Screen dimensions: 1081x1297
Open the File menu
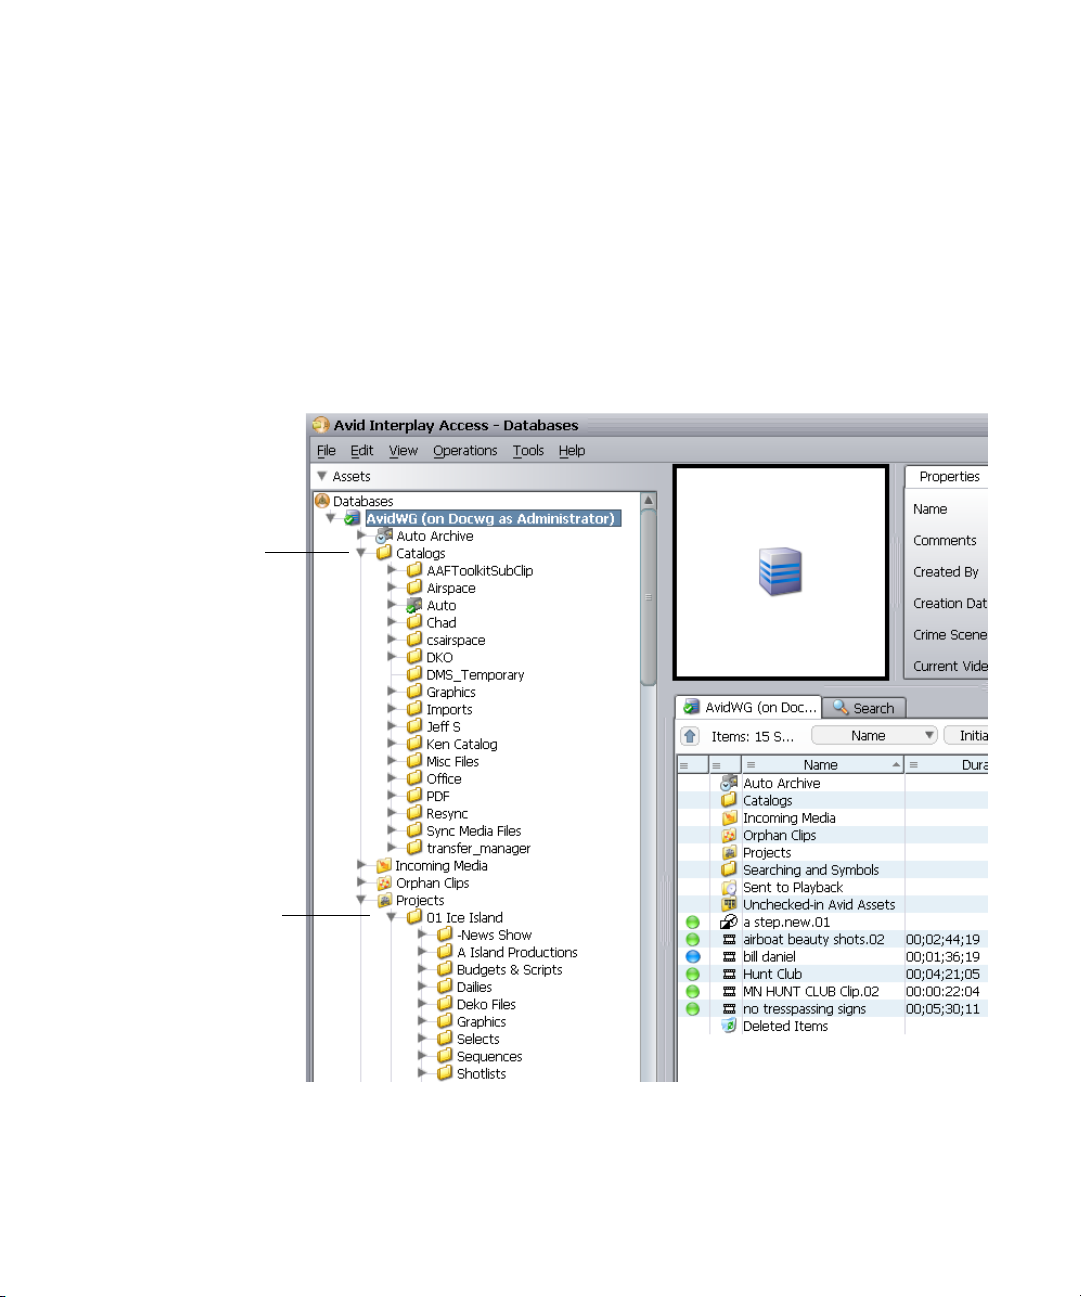326,451
